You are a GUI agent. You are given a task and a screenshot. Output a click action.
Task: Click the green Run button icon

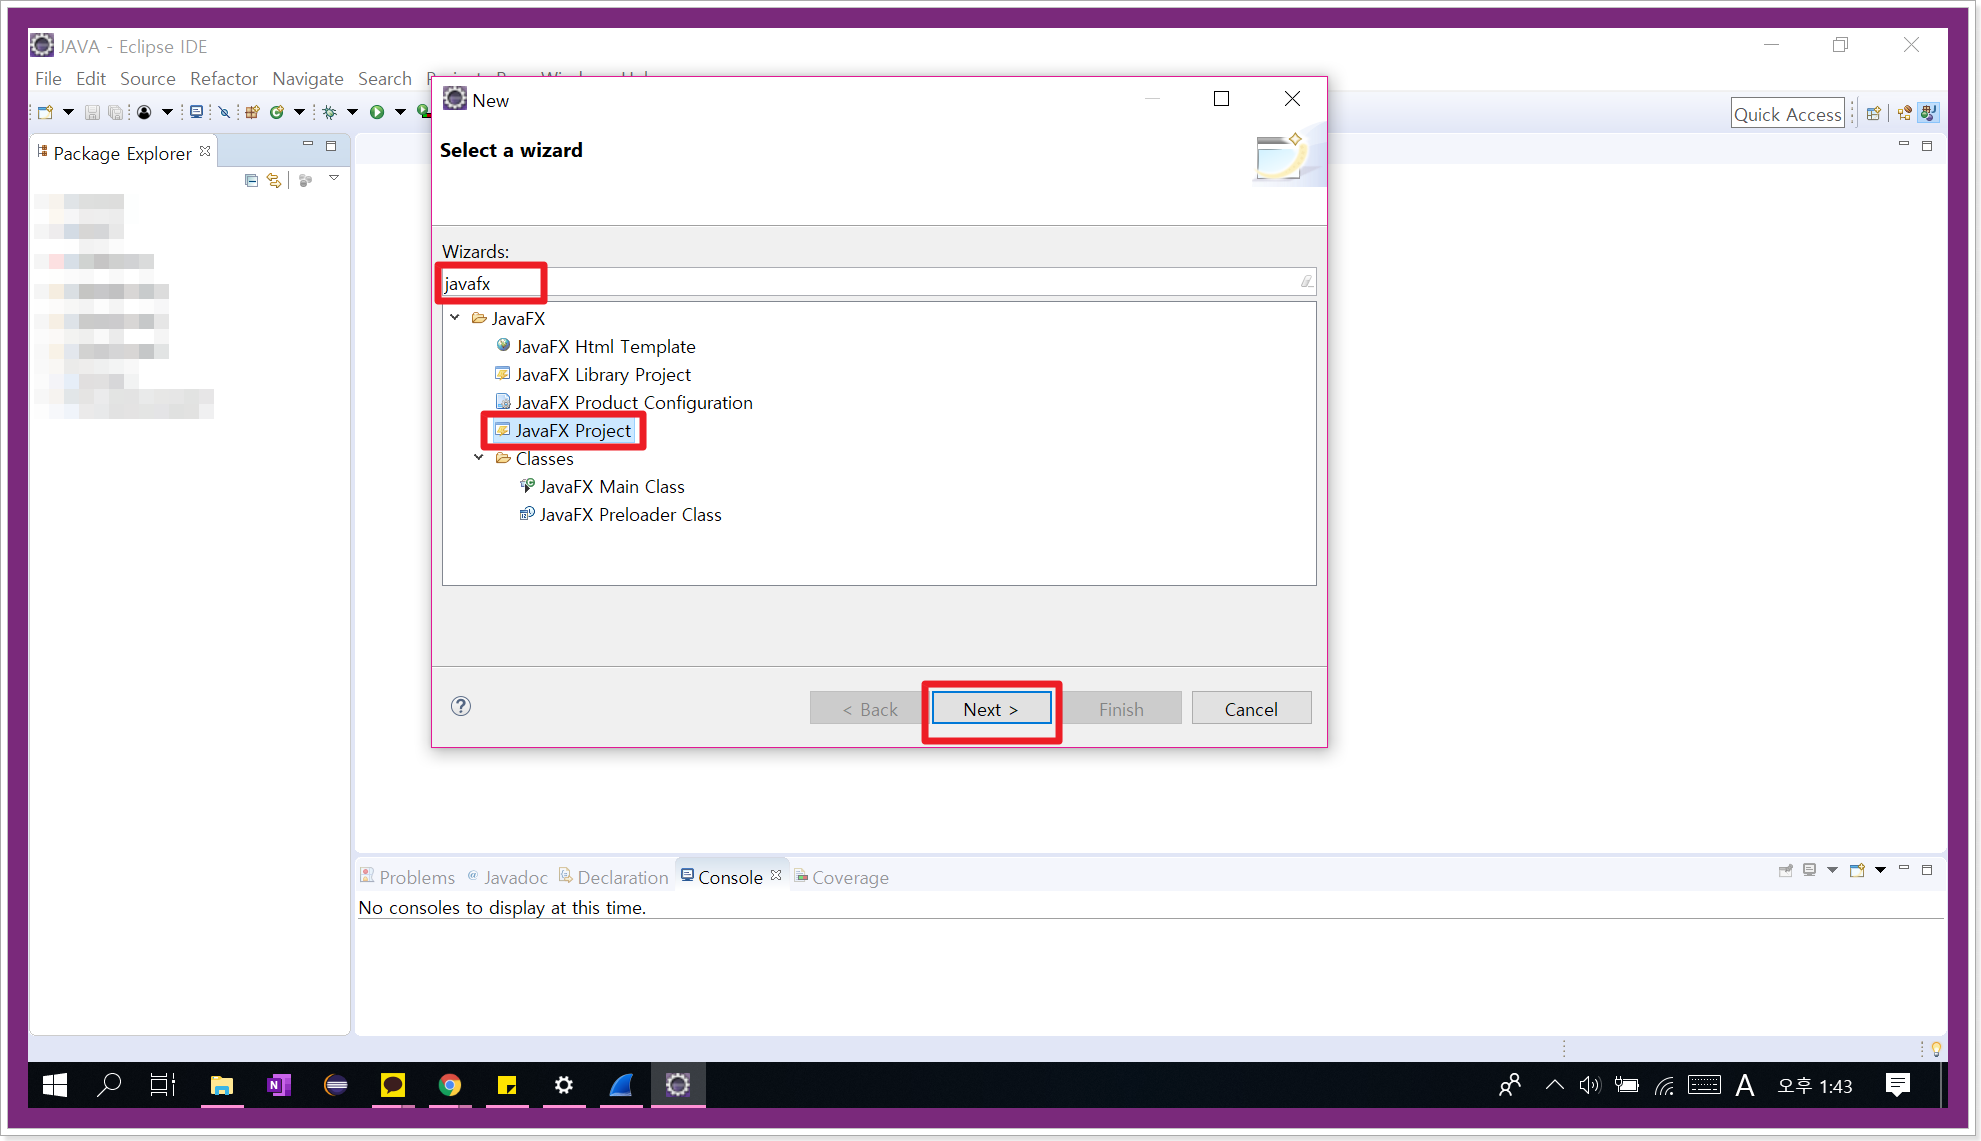click(x=377, y=112)
